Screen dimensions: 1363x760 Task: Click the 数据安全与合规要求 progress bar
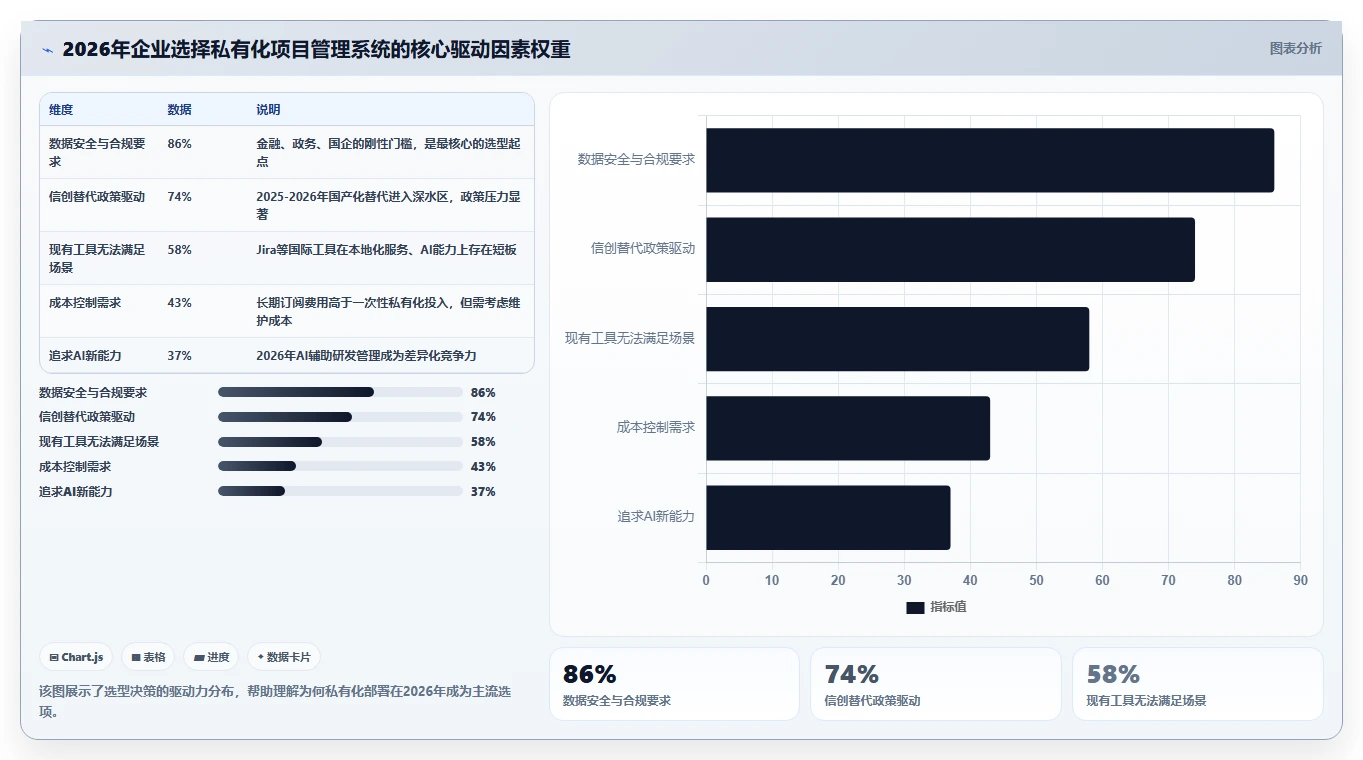point(340,392)
